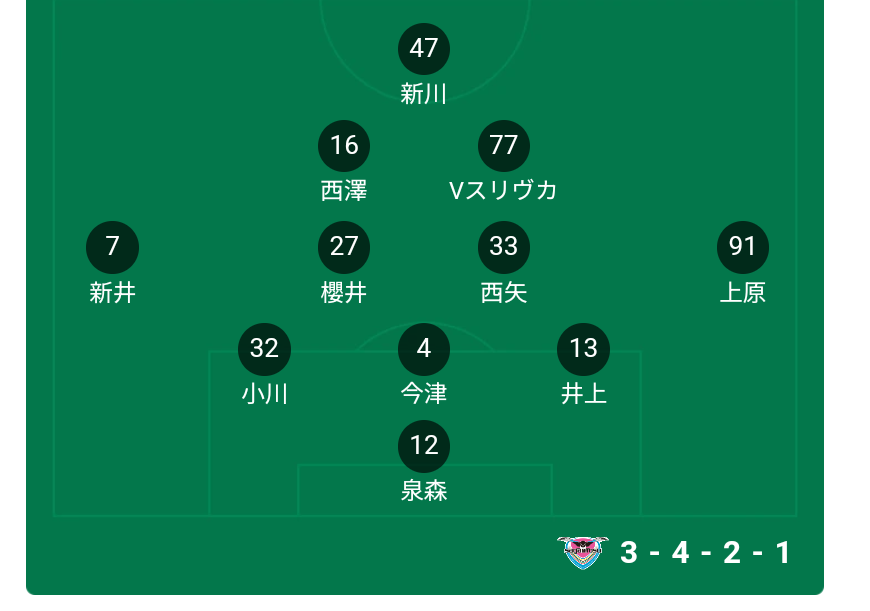
Task: Click the 3-4-2-1 formation label
Action: pyautogui.click(x=706, y=553)
